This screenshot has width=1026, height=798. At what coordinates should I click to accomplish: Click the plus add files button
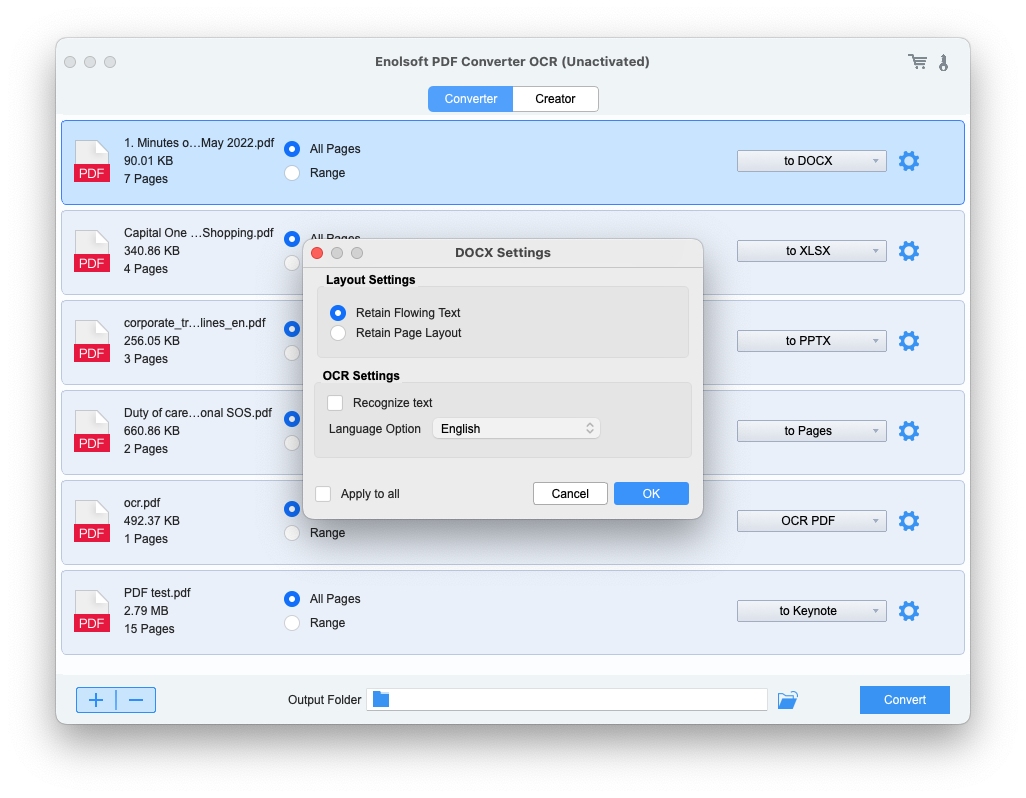(x=96, y=700)
